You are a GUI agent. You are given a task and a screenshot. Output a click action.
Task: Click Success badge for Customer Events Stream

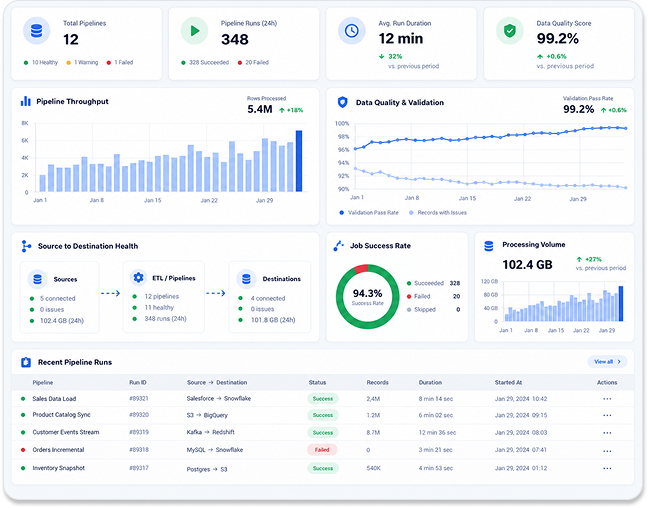[323, 433]
